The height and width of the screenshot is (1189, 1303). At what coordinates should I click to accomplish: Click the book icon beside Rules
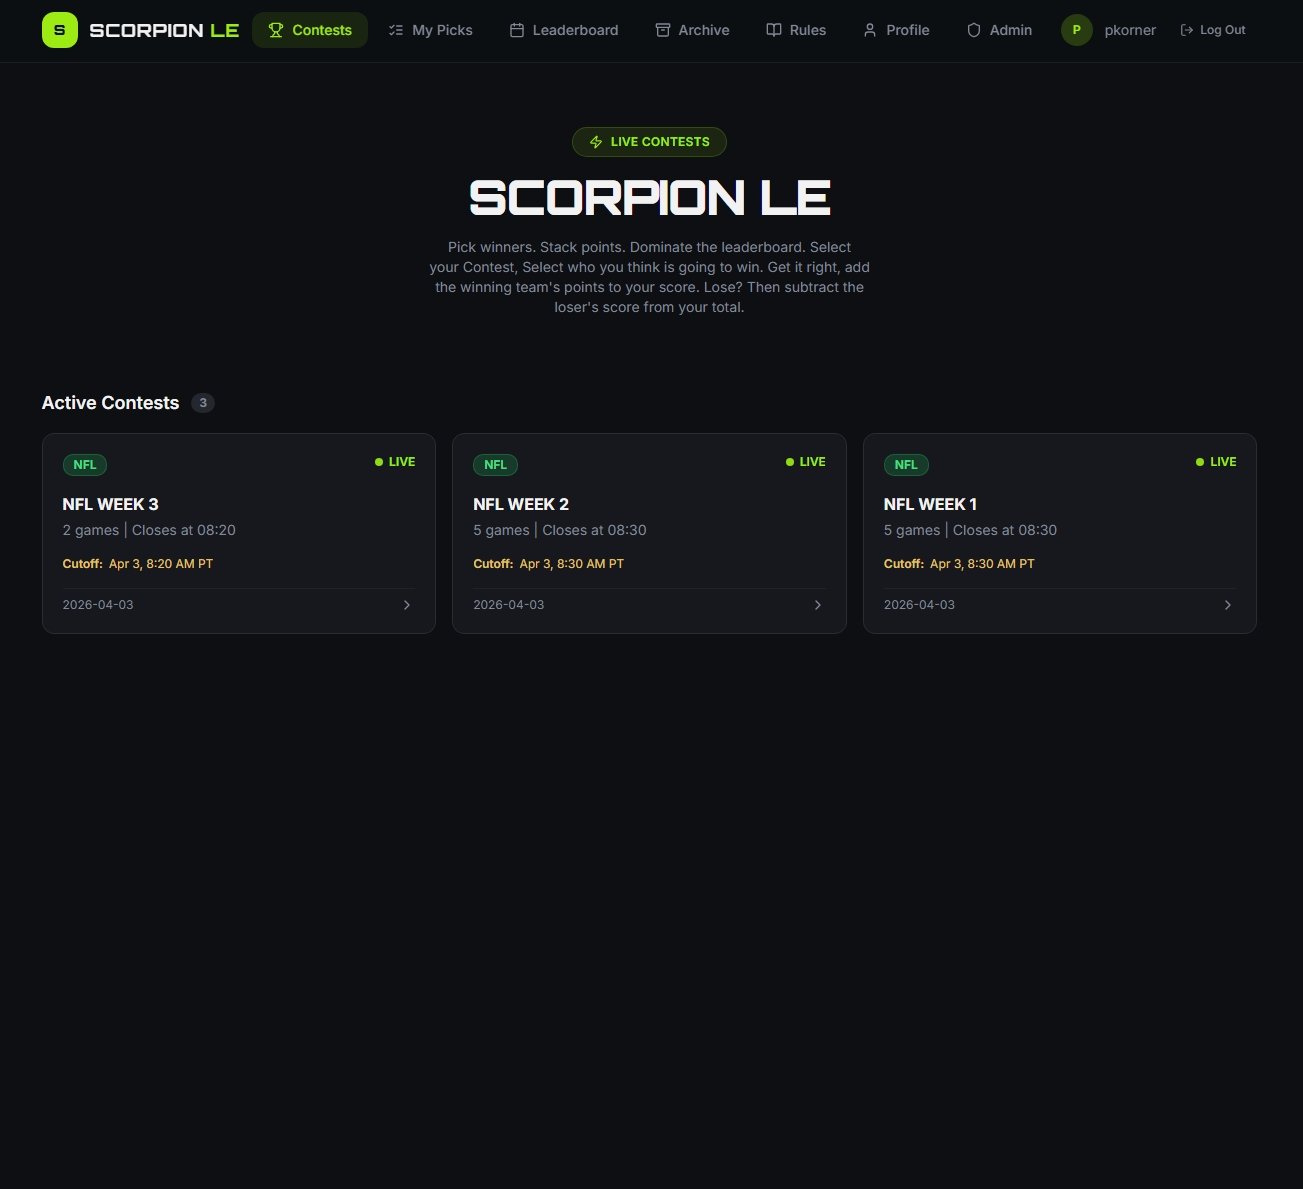click(773, 30)
